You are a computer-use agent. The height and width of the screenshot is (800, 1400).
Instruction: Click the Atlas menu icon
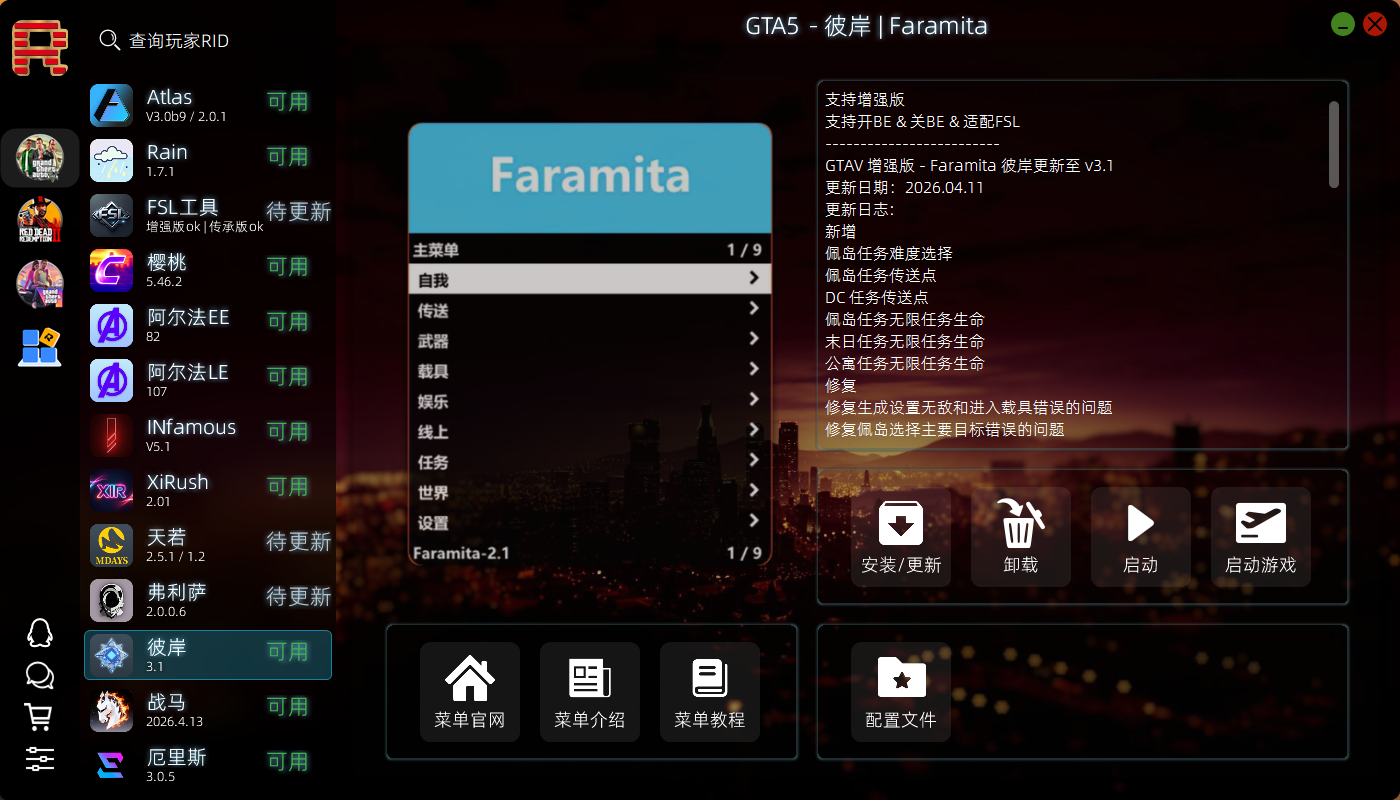tap(111, 105)
